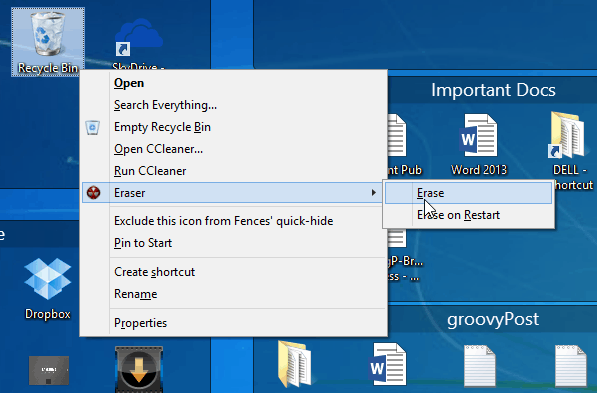
Task: Choose Rename from the context menu
Action: coord(234,294)
